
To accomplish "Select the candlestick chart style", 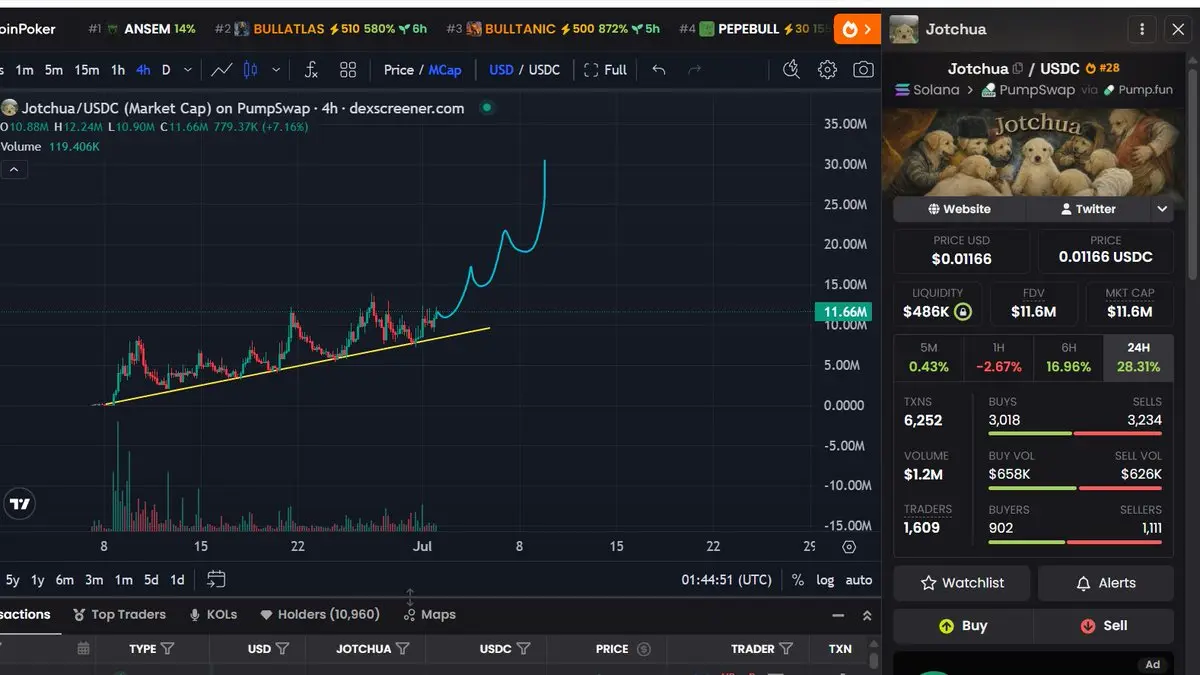I will pos(250,70).
